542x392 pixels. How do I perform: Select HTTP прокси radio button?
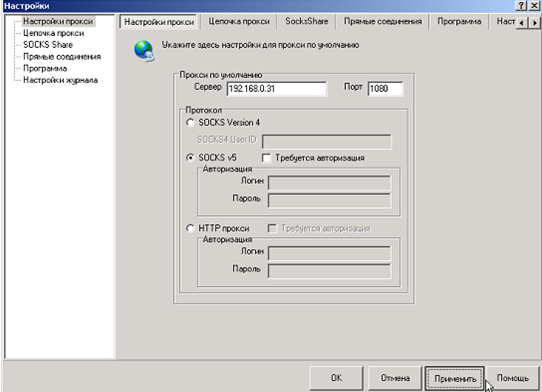point(190,228)
